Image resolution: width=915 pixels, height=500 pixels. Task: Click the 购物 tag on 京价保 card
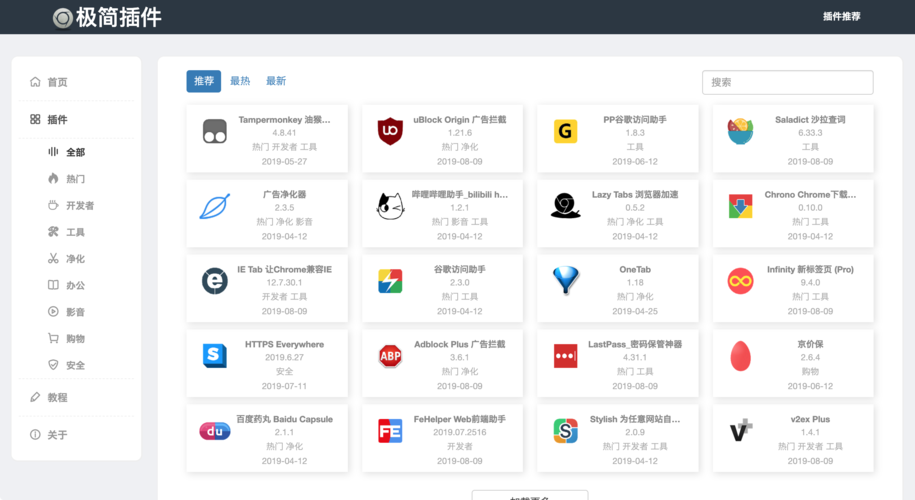pyautogui.click(x=810, y=372)
